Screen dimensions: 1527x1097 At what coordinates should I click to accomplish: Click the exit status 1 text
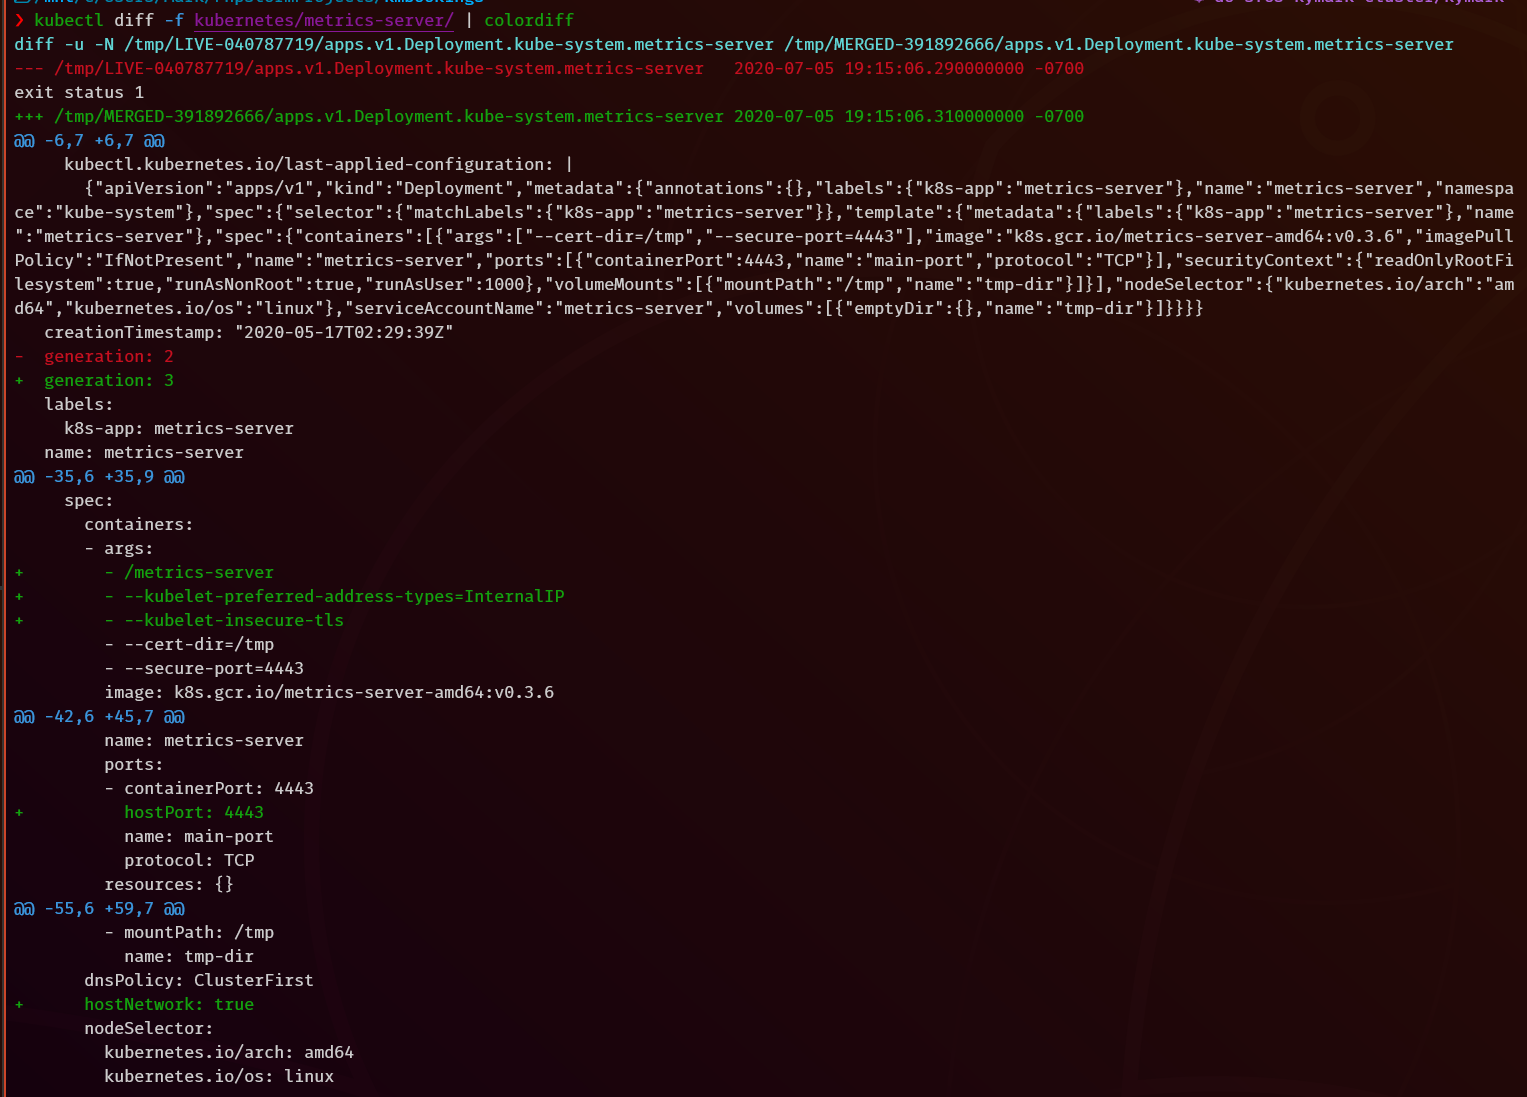[x=79, y=92]
